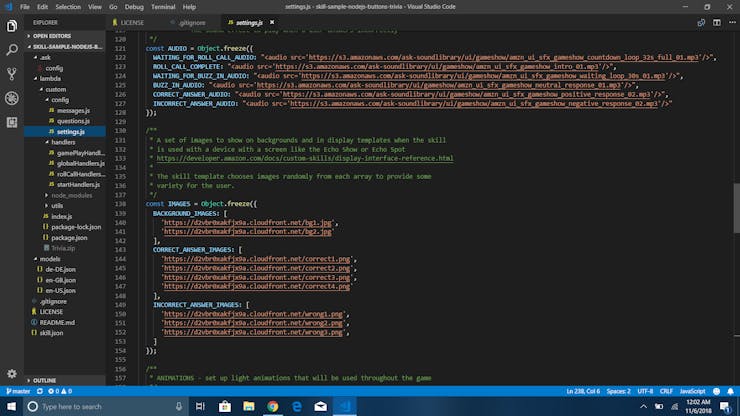
Task: Follow the developer.amazon.com display-interface link
Action: click(x=305, y=158)
